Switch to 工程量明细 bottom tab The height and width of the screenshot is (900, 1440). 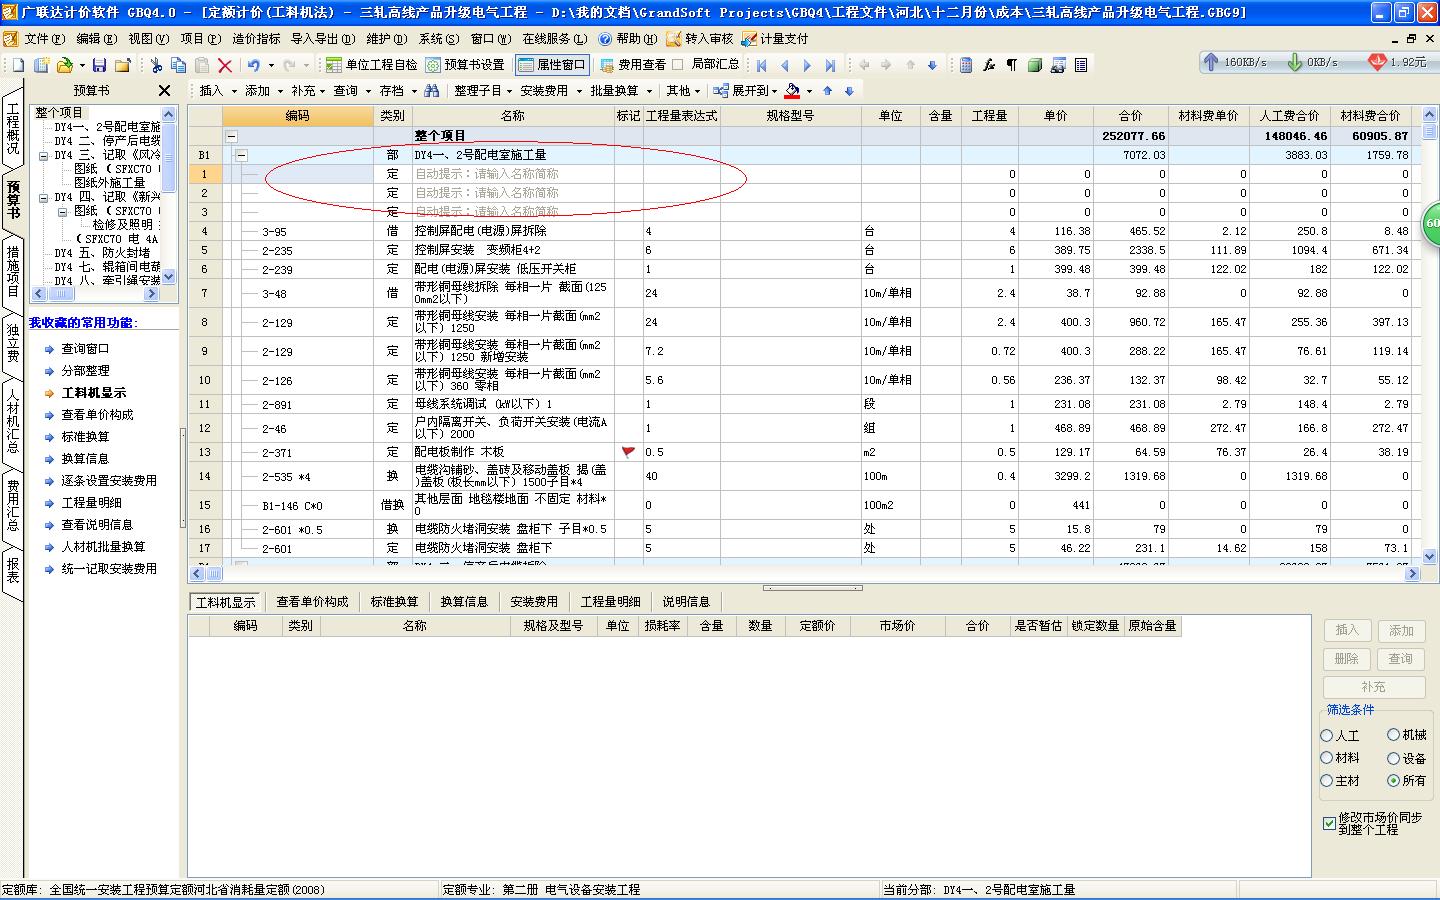click(x=611, y=602)
